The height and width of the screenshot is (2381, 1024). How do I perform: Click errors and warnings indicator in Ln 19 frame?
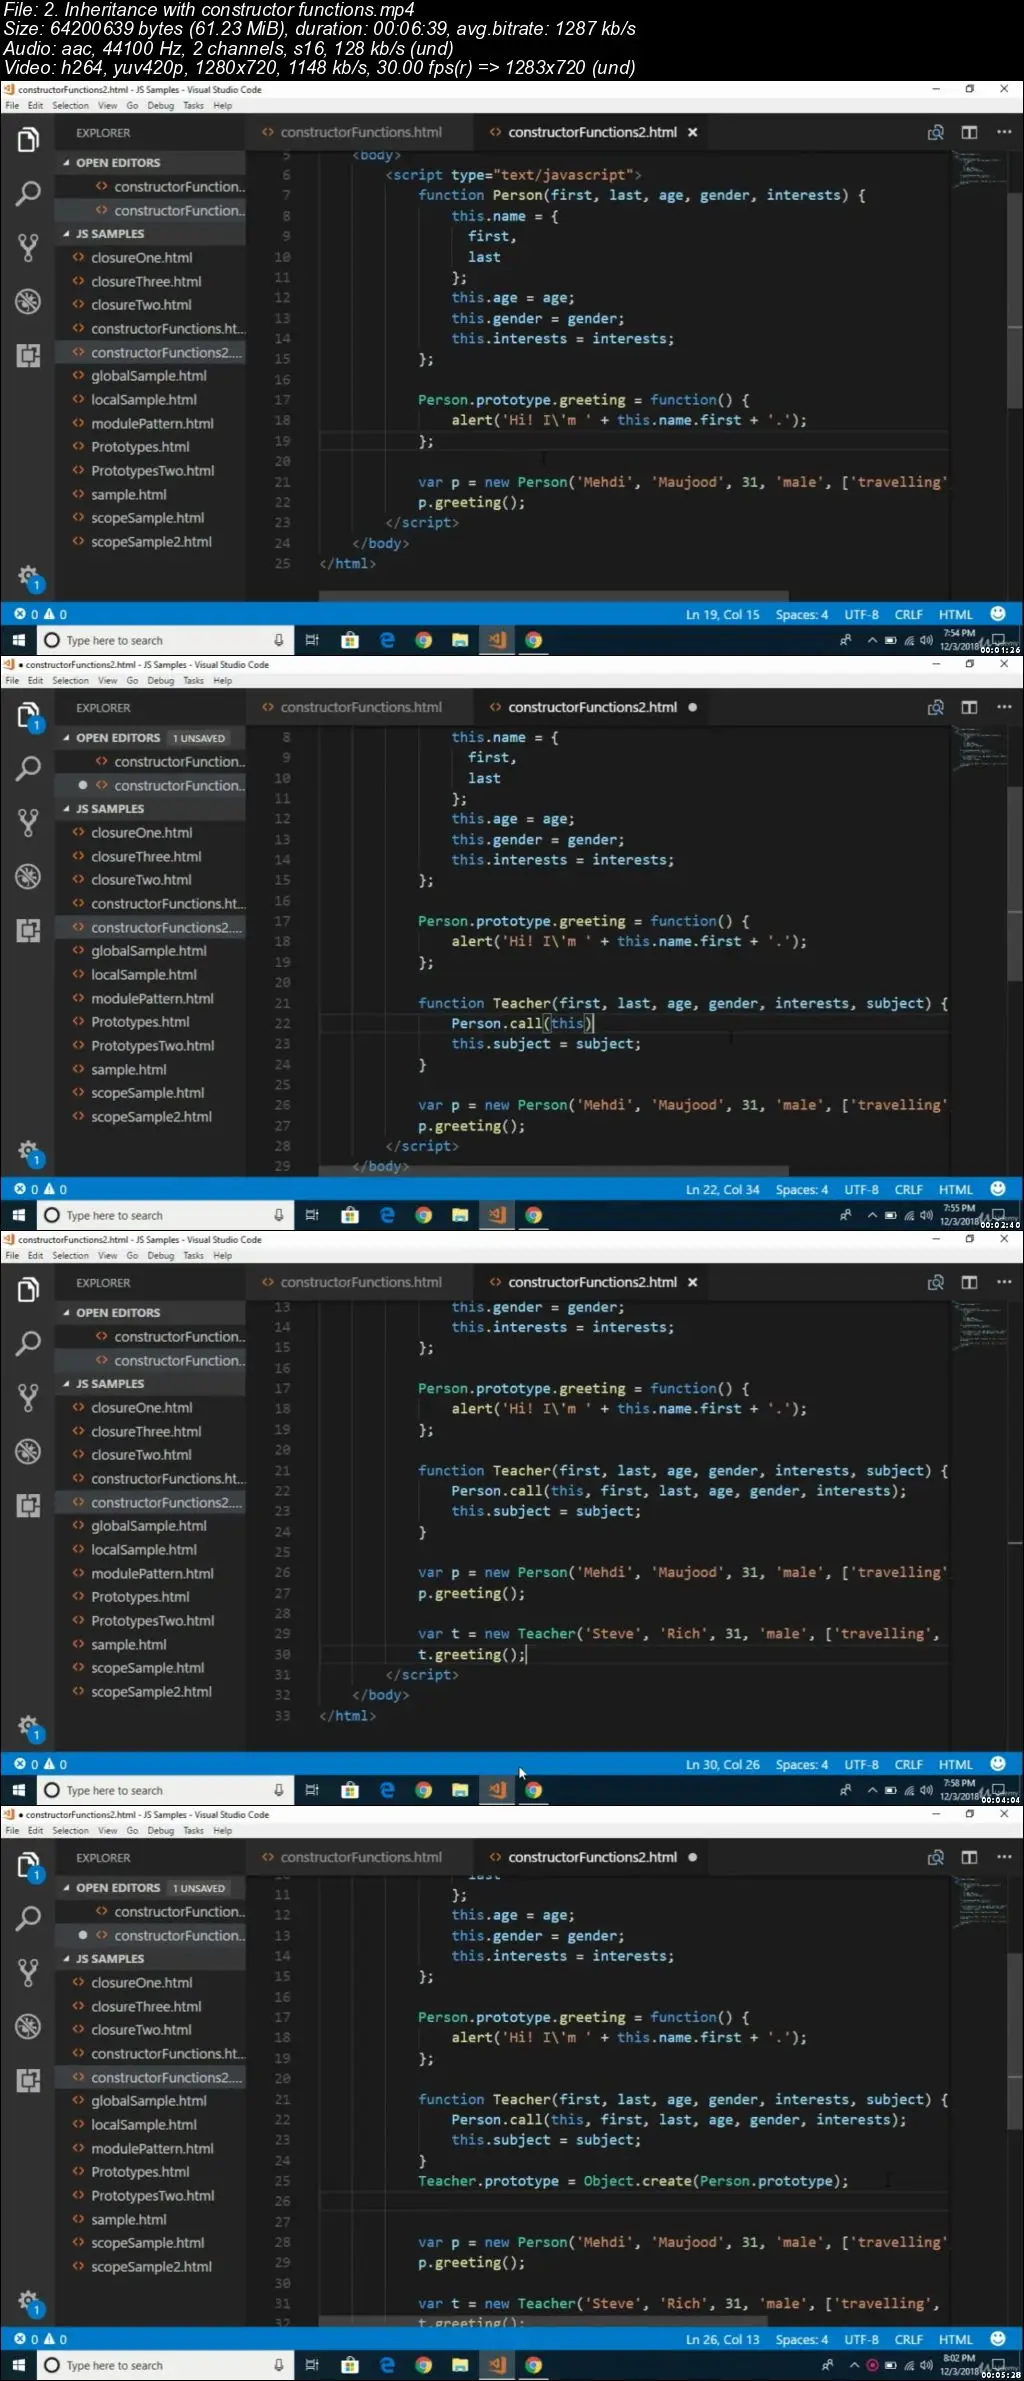[x=40, y=614]
